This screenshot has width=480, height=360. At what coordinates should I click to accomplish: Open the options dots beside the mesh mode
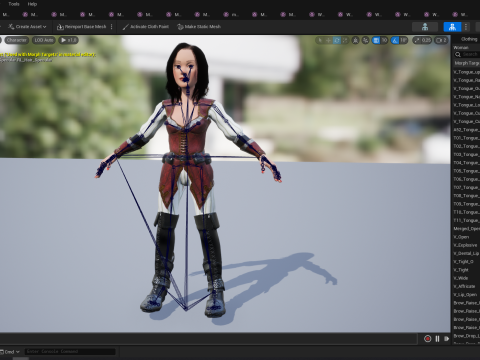466,27
